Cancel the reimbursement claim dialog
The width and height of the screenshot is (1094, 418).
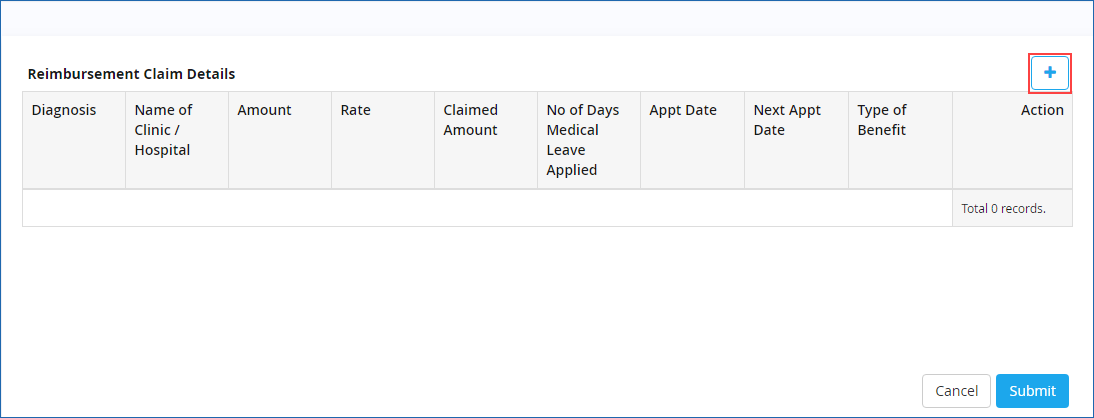tap(956, 391)
